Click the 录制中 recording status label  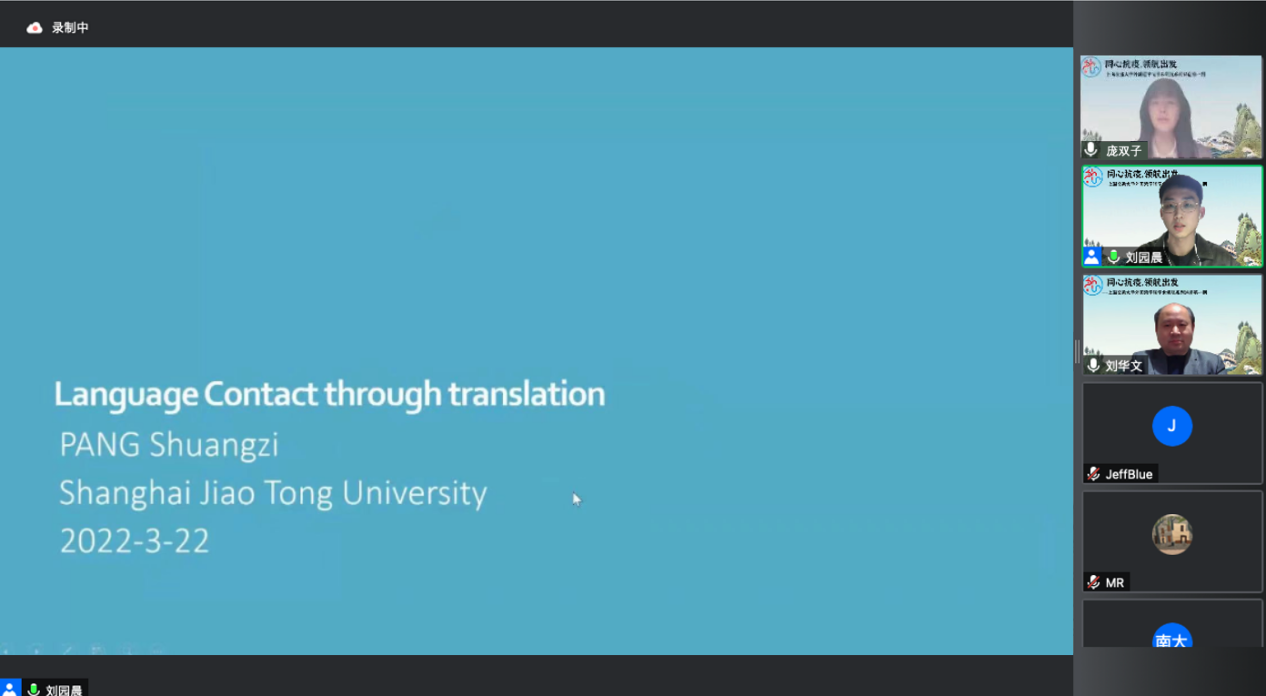coord(70,28)
